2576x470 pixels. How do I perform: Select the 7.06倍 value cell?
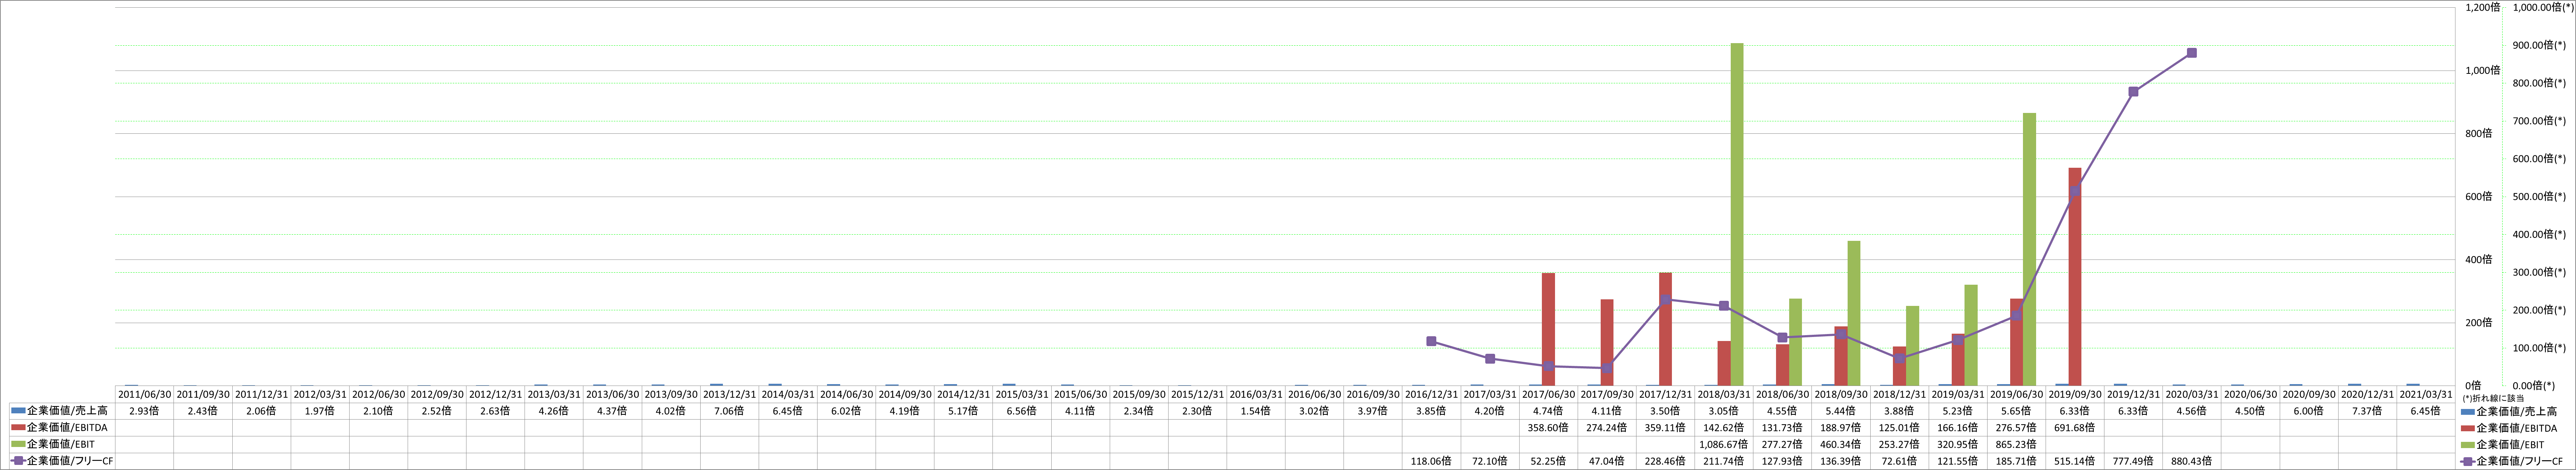tap(729, 411)
